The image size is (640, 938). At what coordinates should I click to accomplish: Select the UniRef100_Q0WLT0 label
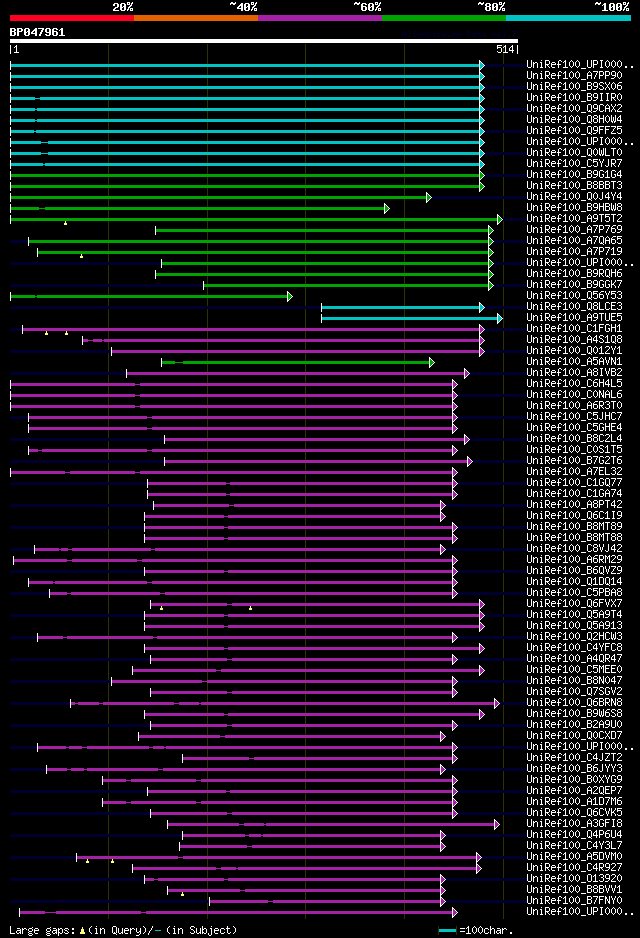click(574, 153)
